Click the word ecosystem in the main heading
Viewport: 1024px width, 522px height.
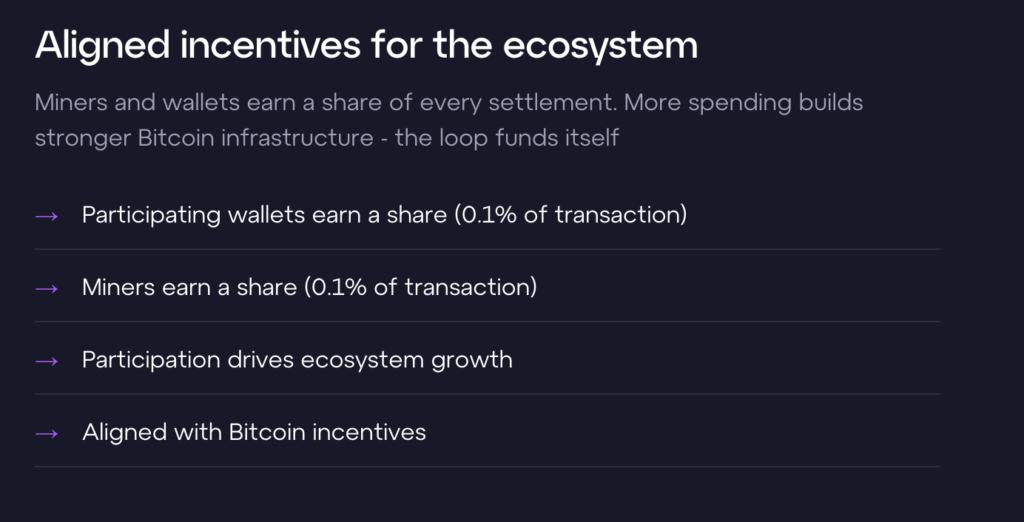(600, 47)
